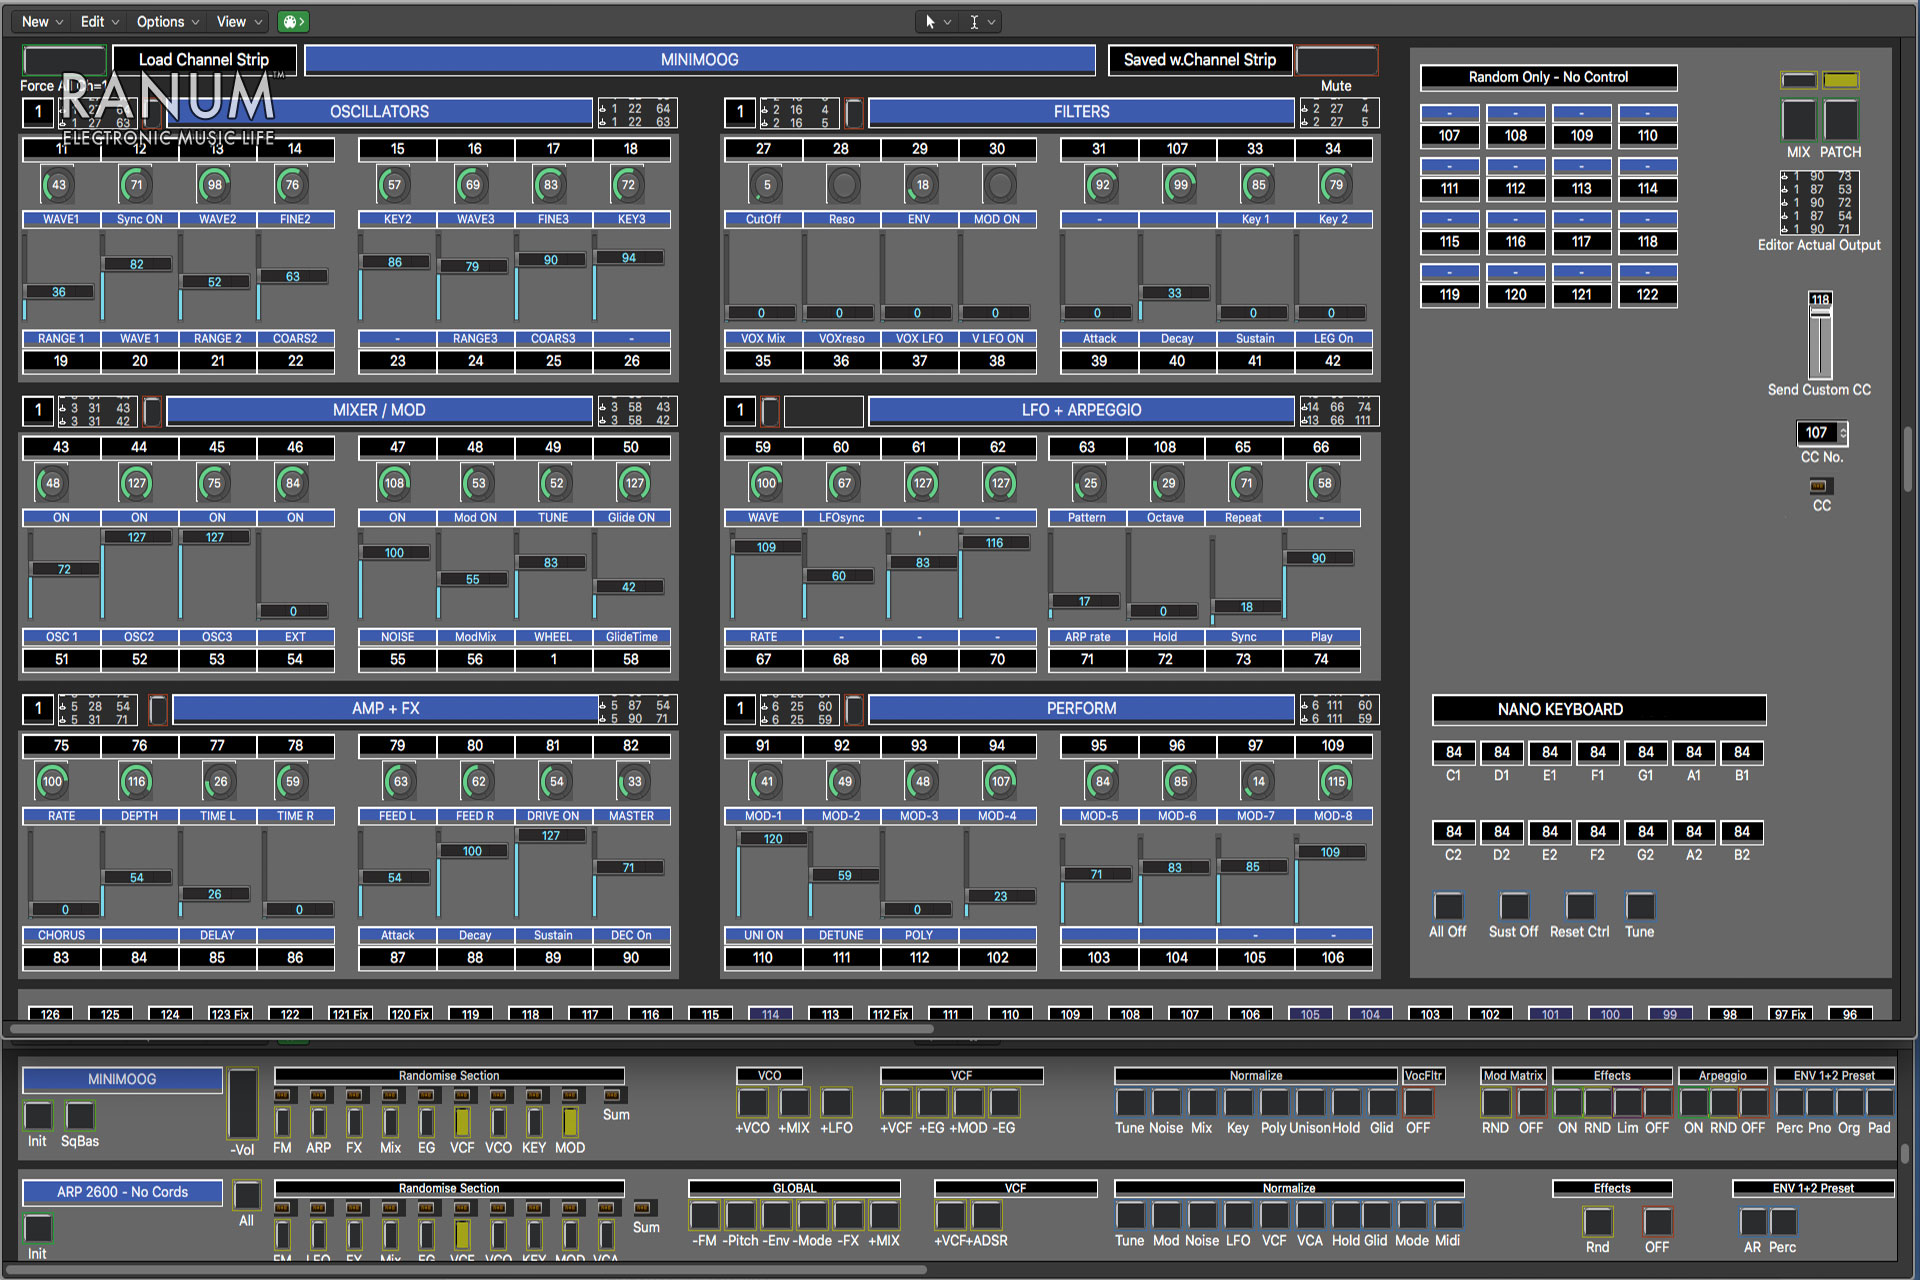Click the Arpeggio ON pad
The height and width of the screenshot is (1280, 1920).
(x=1693, y=1103)
